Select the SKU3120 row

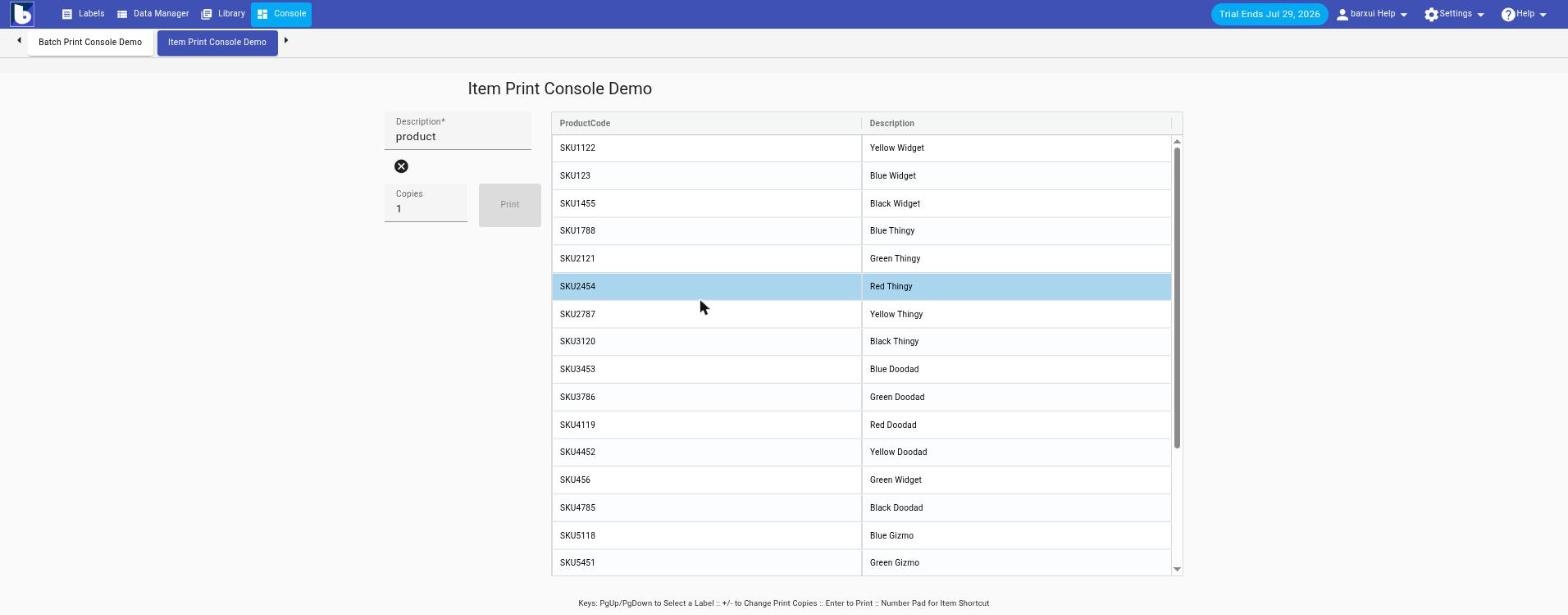[861, 342]
